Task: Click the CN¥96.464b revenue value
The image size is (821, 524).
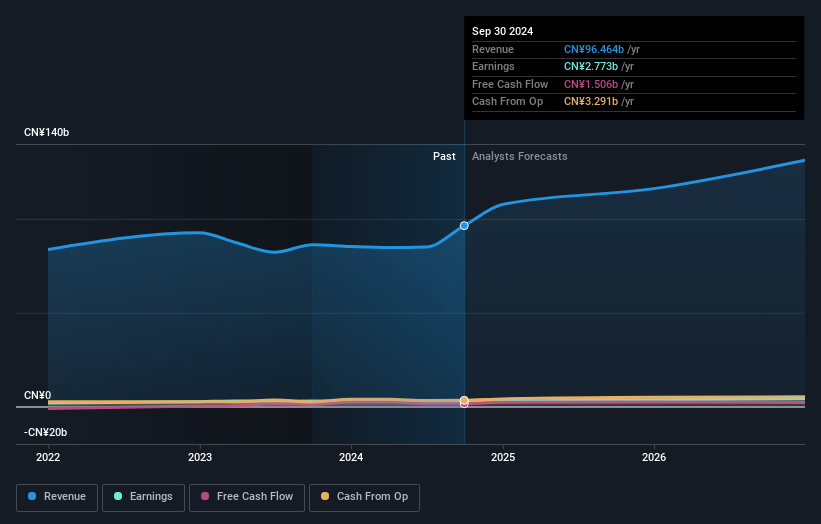Action: tap(594, 49)
